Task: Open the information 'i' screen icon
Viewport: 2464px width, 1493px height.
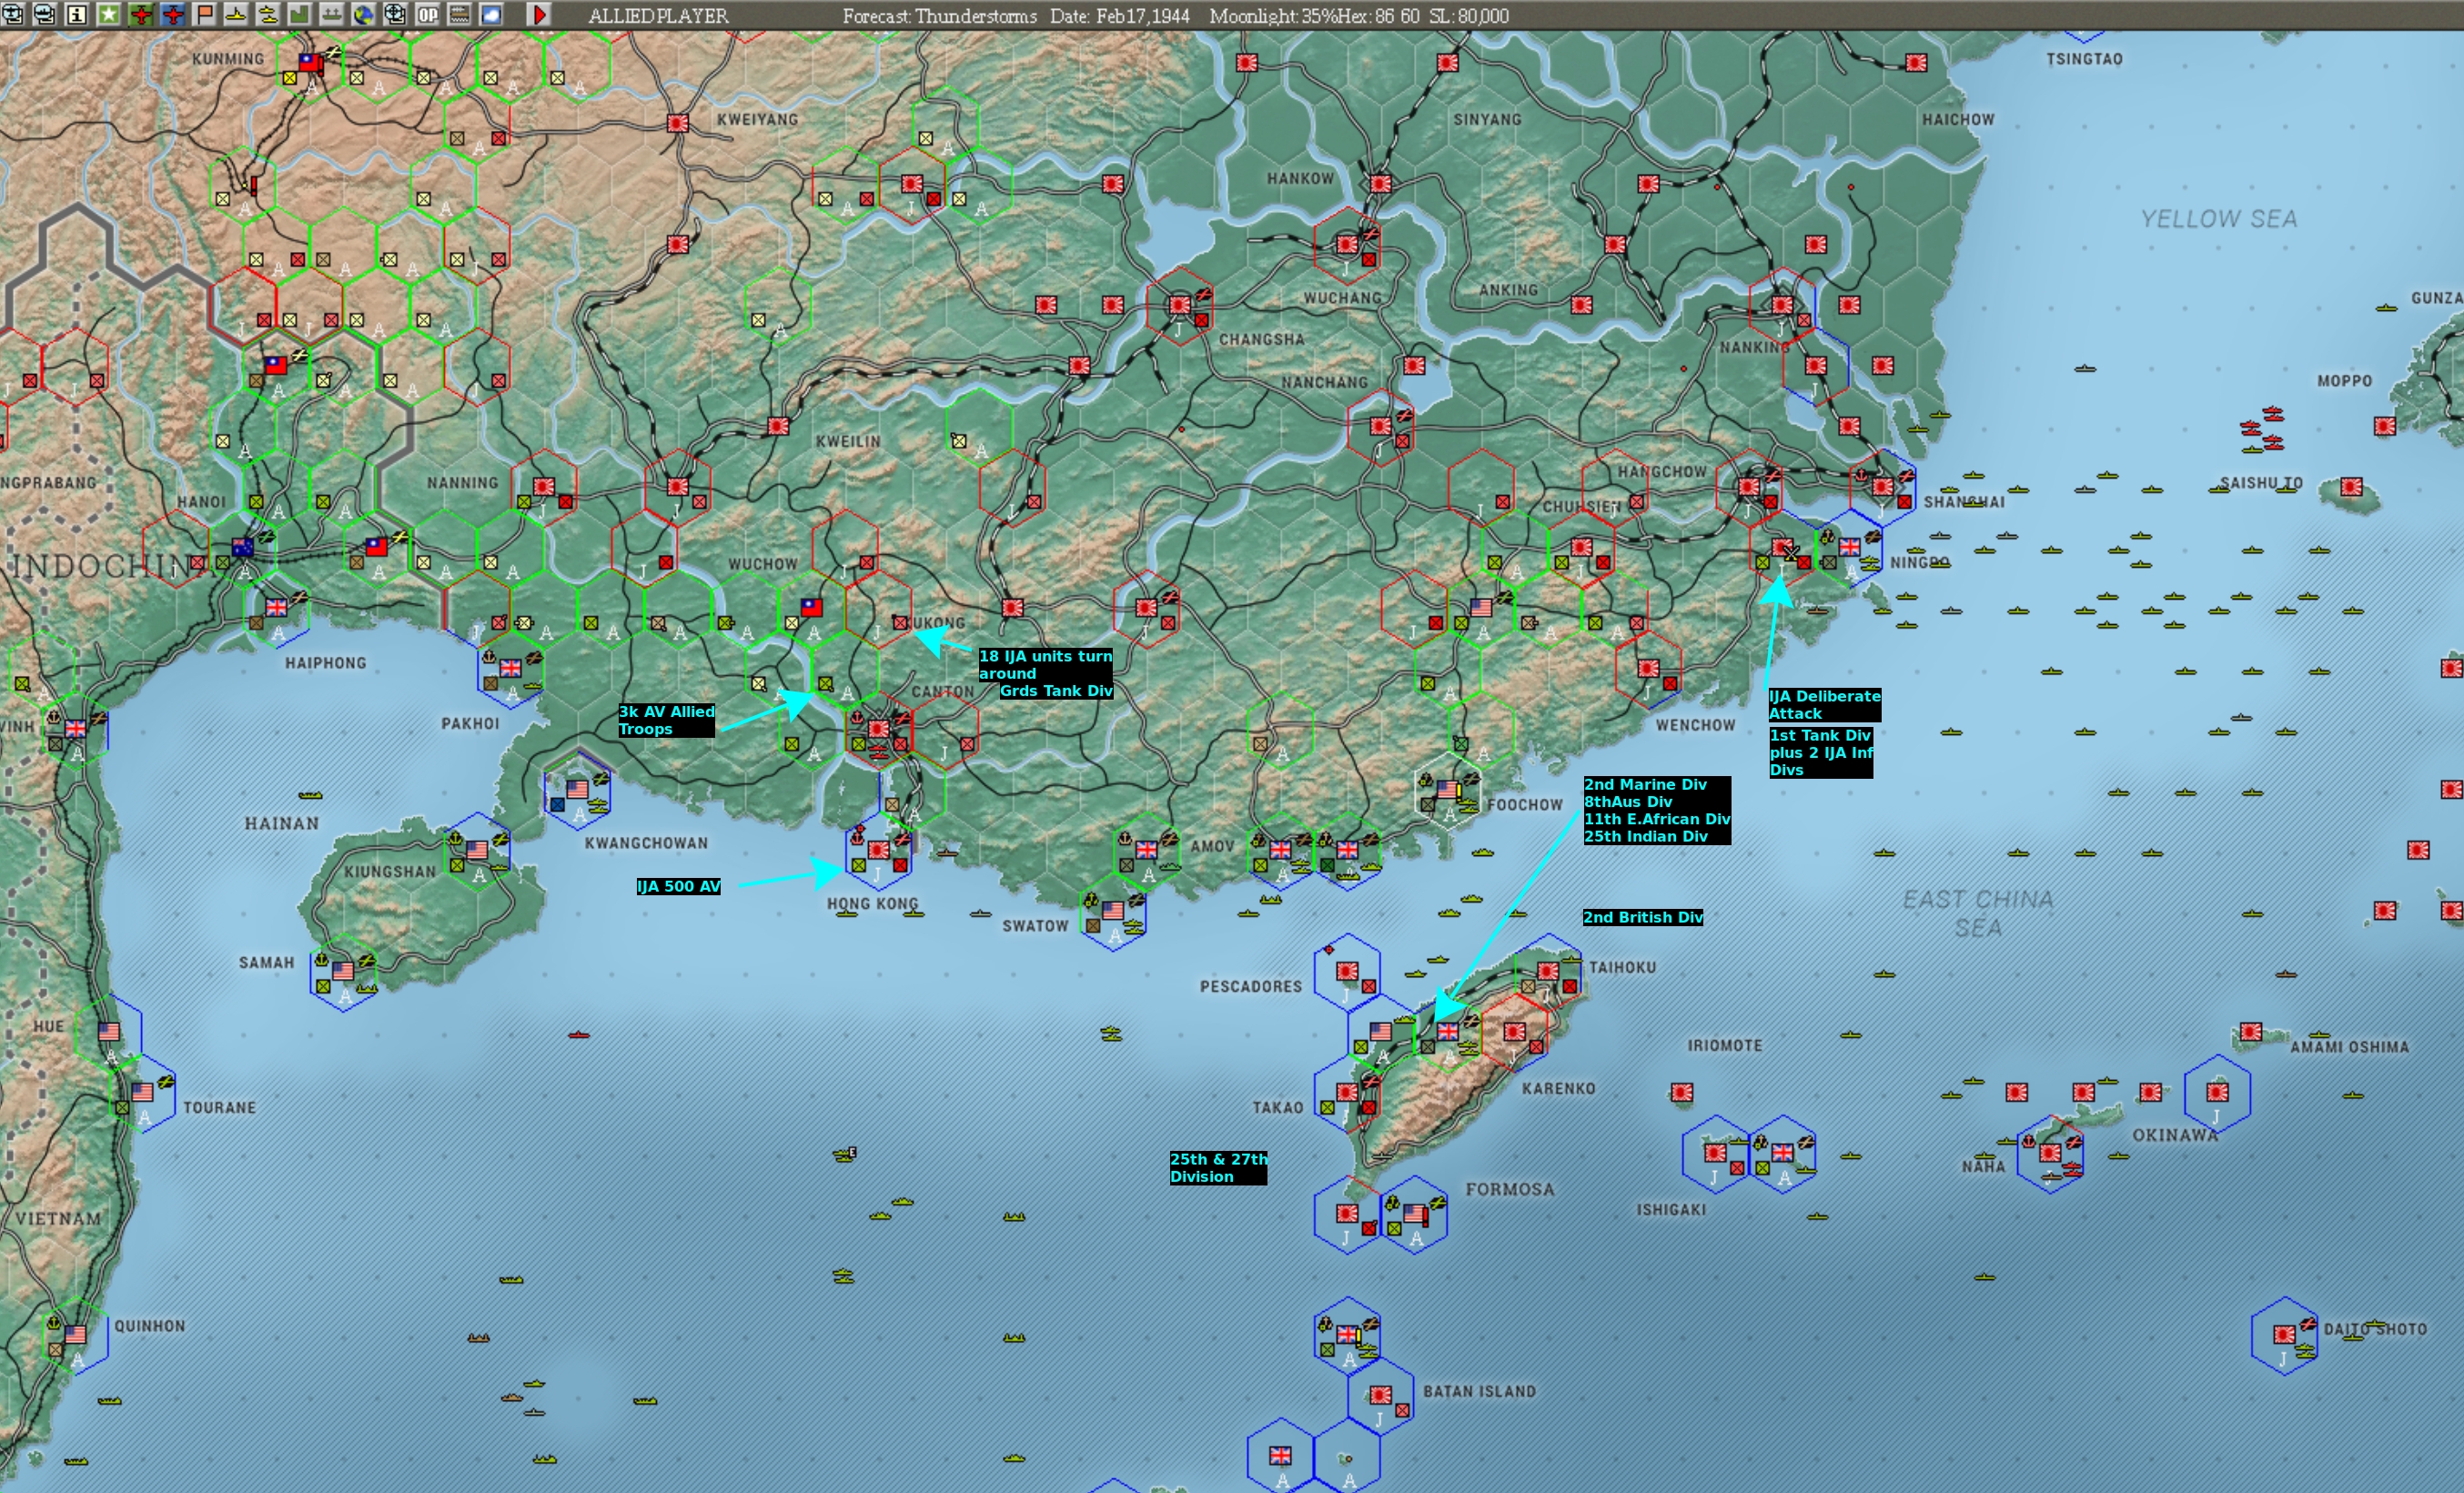Action: pos(76,15)
